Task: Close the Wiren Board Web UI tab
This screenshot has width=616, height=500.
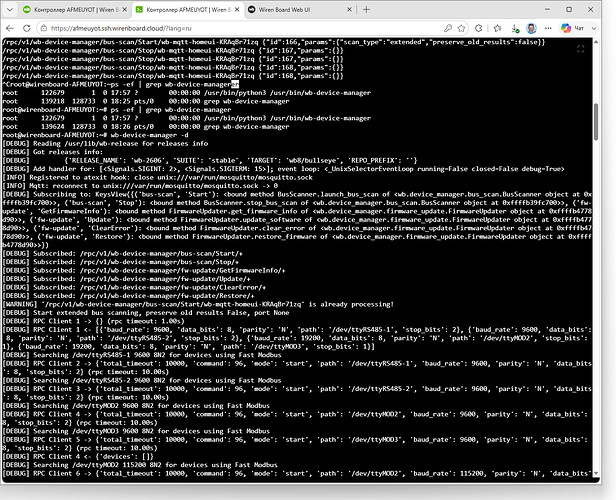Action: coord(349,9)
